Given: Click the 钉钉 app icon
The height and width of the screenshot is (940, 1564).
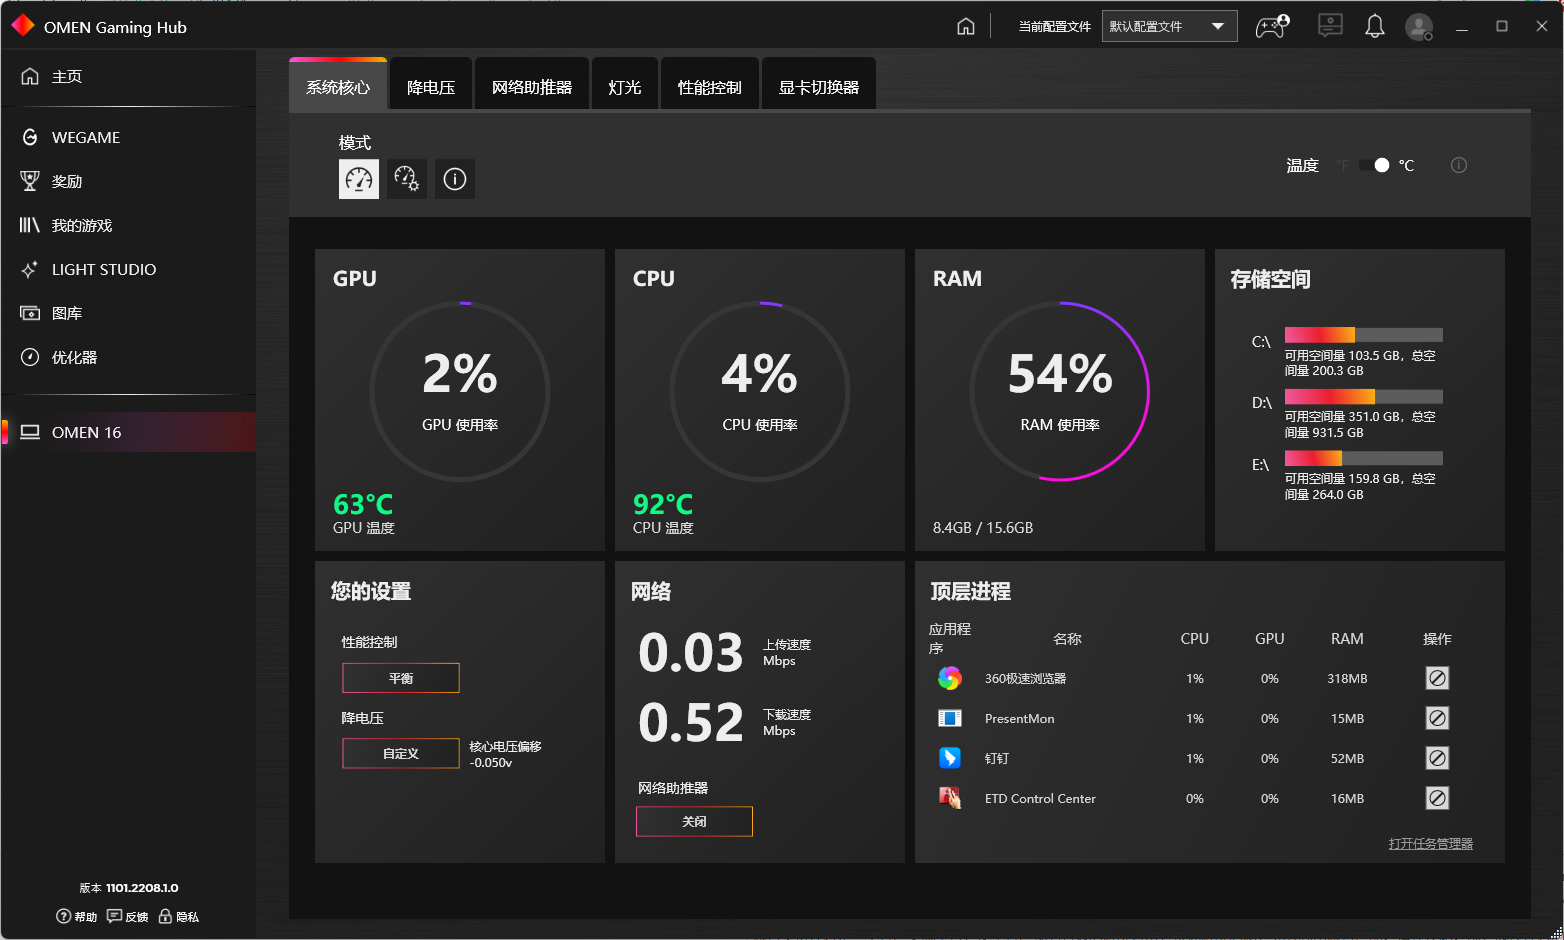Looking at the screenshot, I should point(950,758).
